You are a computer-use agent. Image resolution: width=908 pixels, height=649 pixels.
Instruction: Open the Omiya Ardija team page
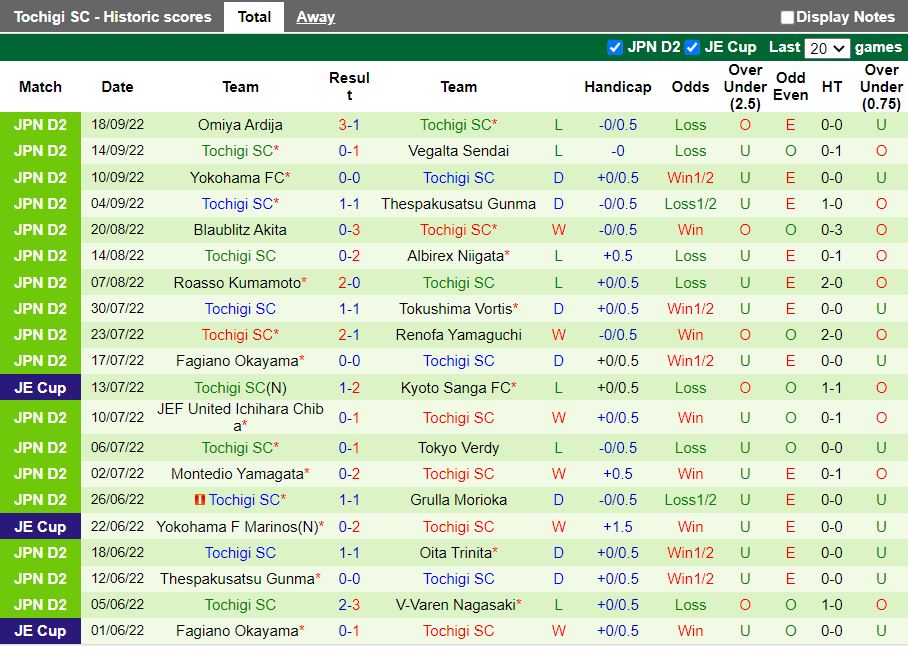click(240, 125)
